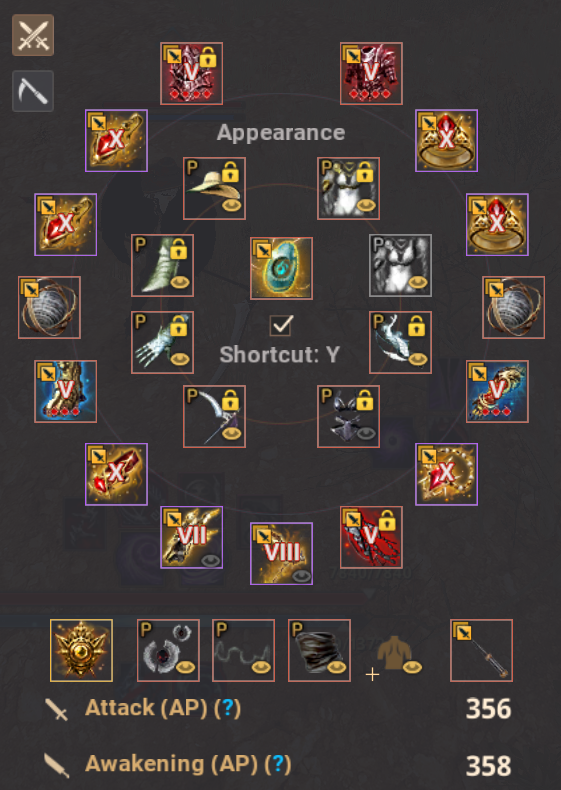Click the red helmet V equipment slot
This screenshot has width=561, height=790.
click(192, 74)
